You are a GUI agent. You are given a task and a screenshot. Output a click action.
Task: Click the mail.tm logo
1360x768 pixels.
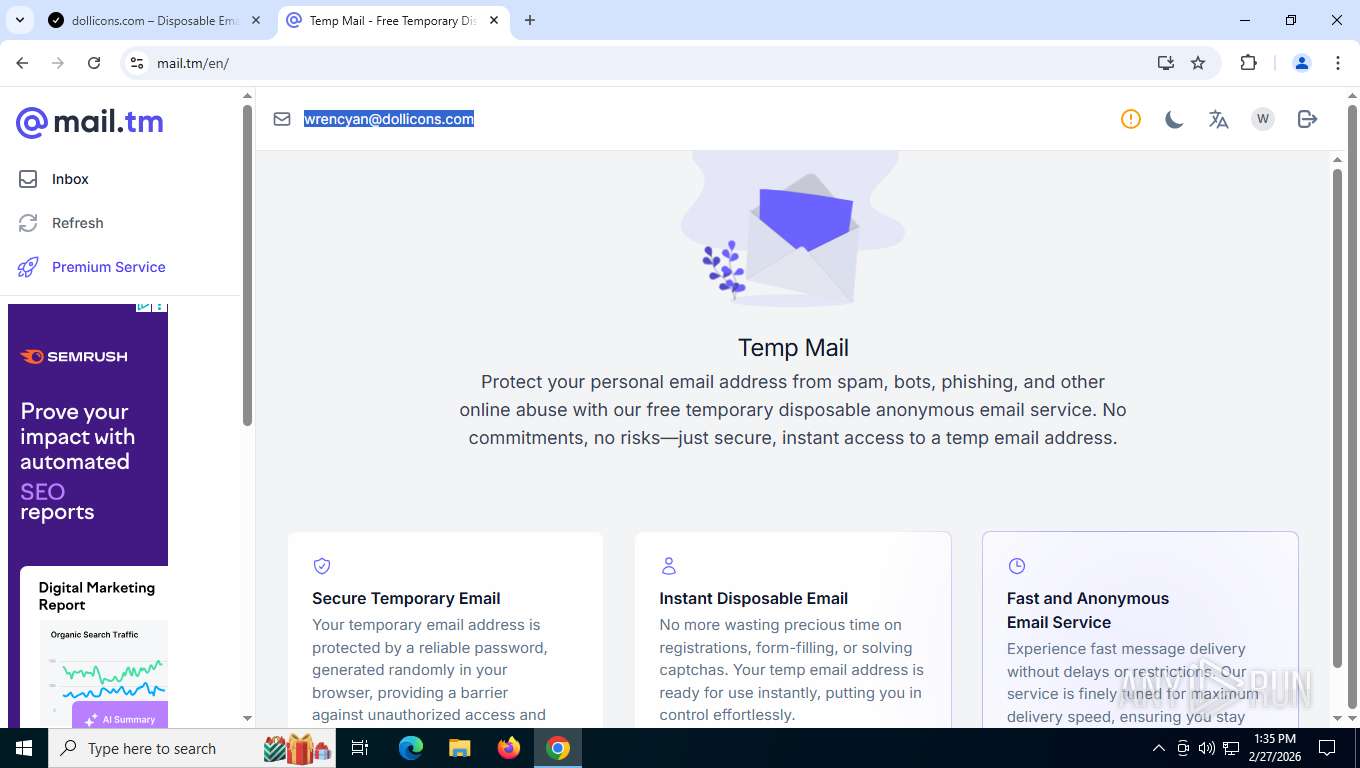pyautogui.click(x=90, y=122)
